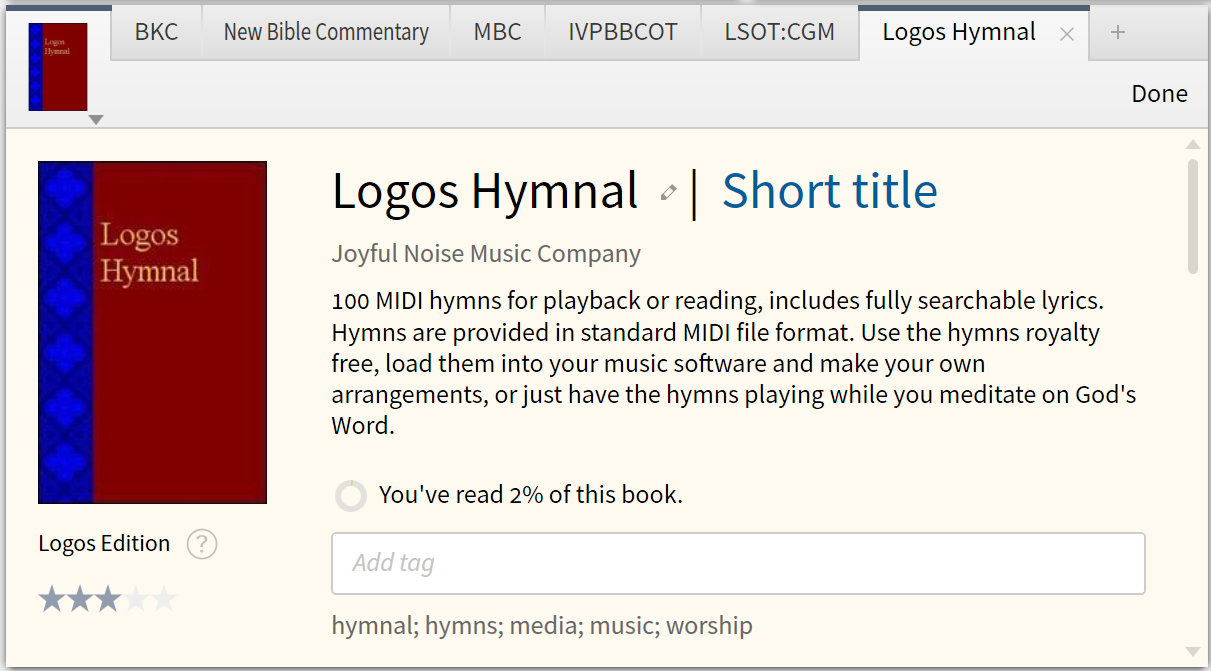The width and height of the screenshot is (1211, 671).
Task: Open the New Bible Commentary tab
Action: (326, 32)
